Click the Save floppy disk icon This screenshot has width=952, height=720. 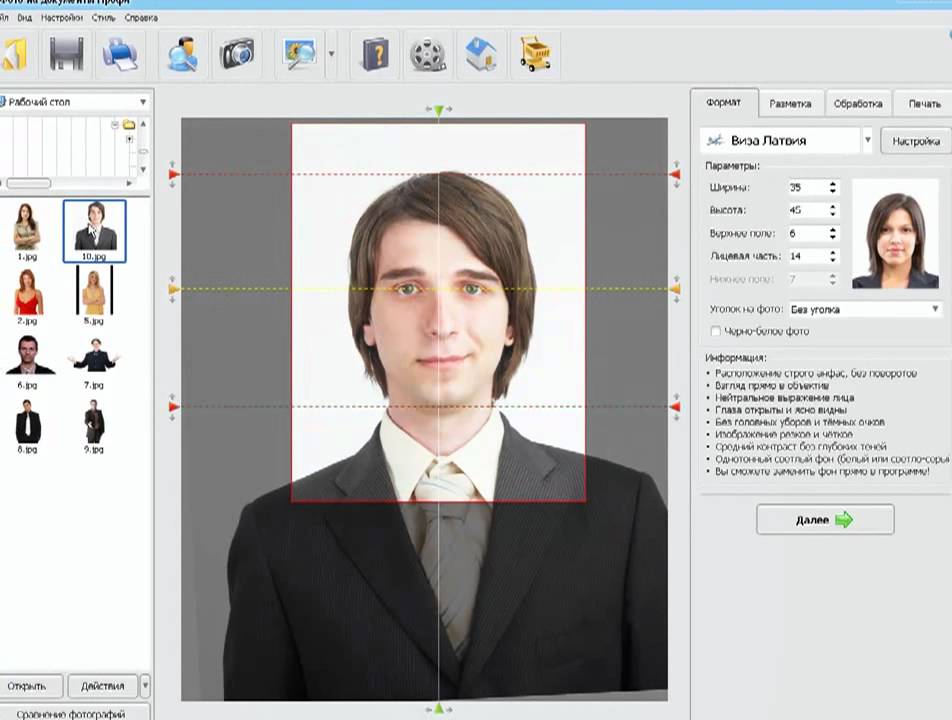click(x=67, y=53)
